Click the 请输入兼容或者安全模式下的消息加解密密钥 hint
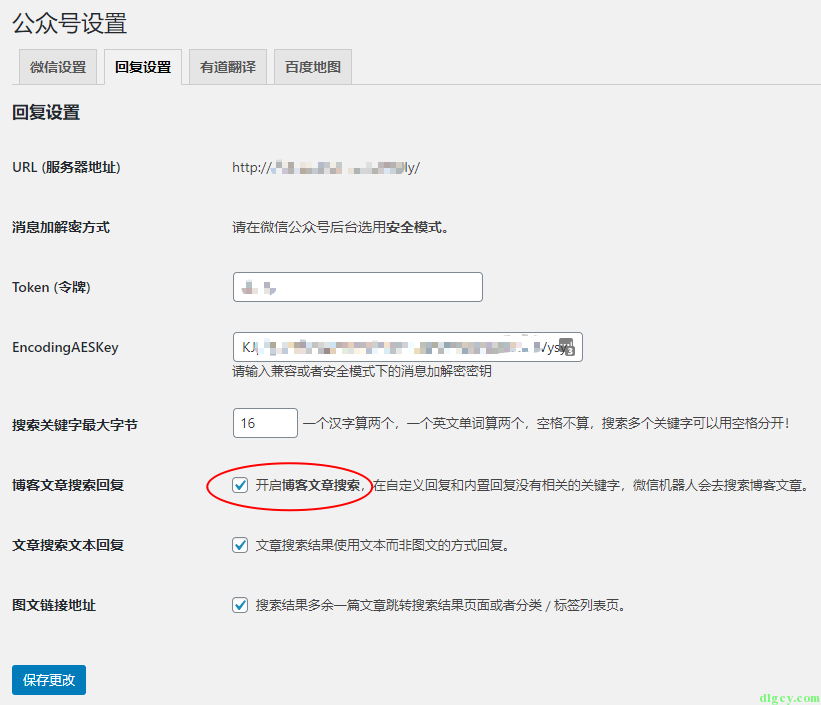The height and width of the screenshot is (705, 821). [362, 371]
